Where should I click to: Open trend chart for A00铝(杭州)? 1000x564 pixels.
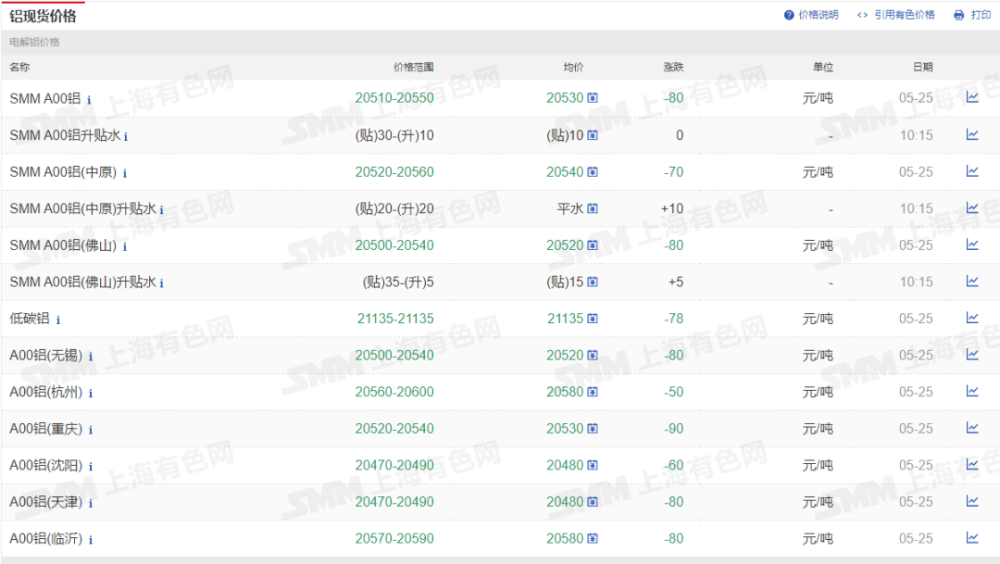click(972, 391)
